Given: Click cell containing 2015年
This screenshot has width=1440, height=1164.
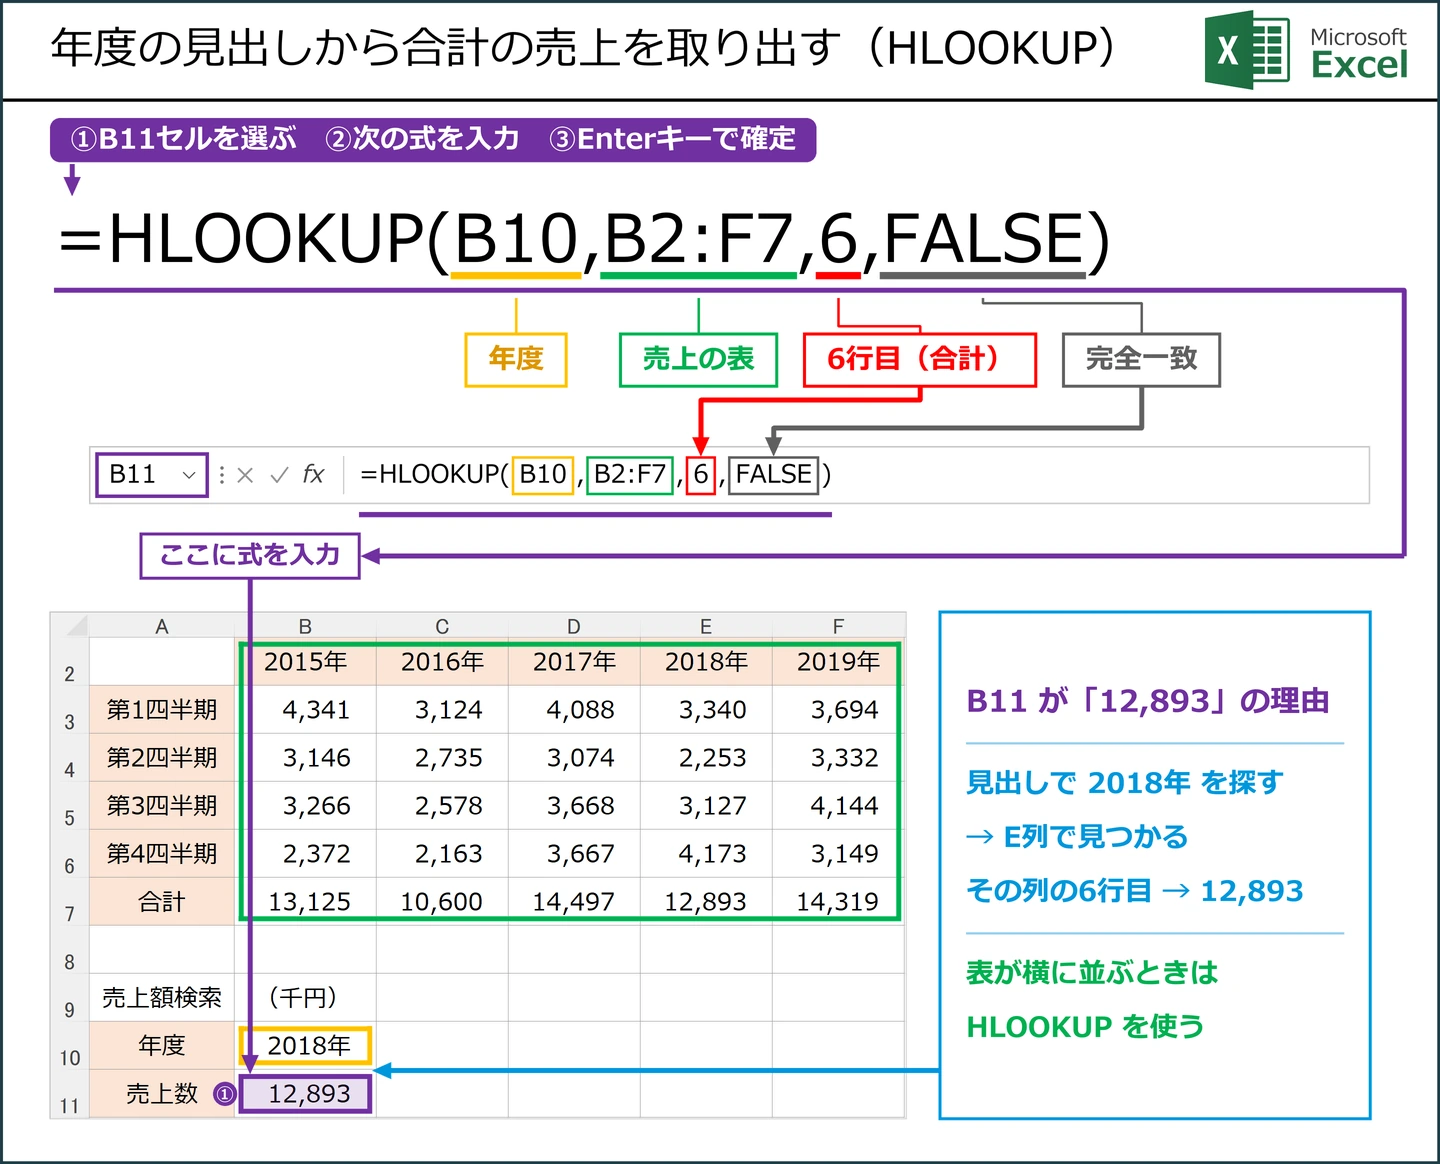Looking at the screenshot, I should (306, 662).
